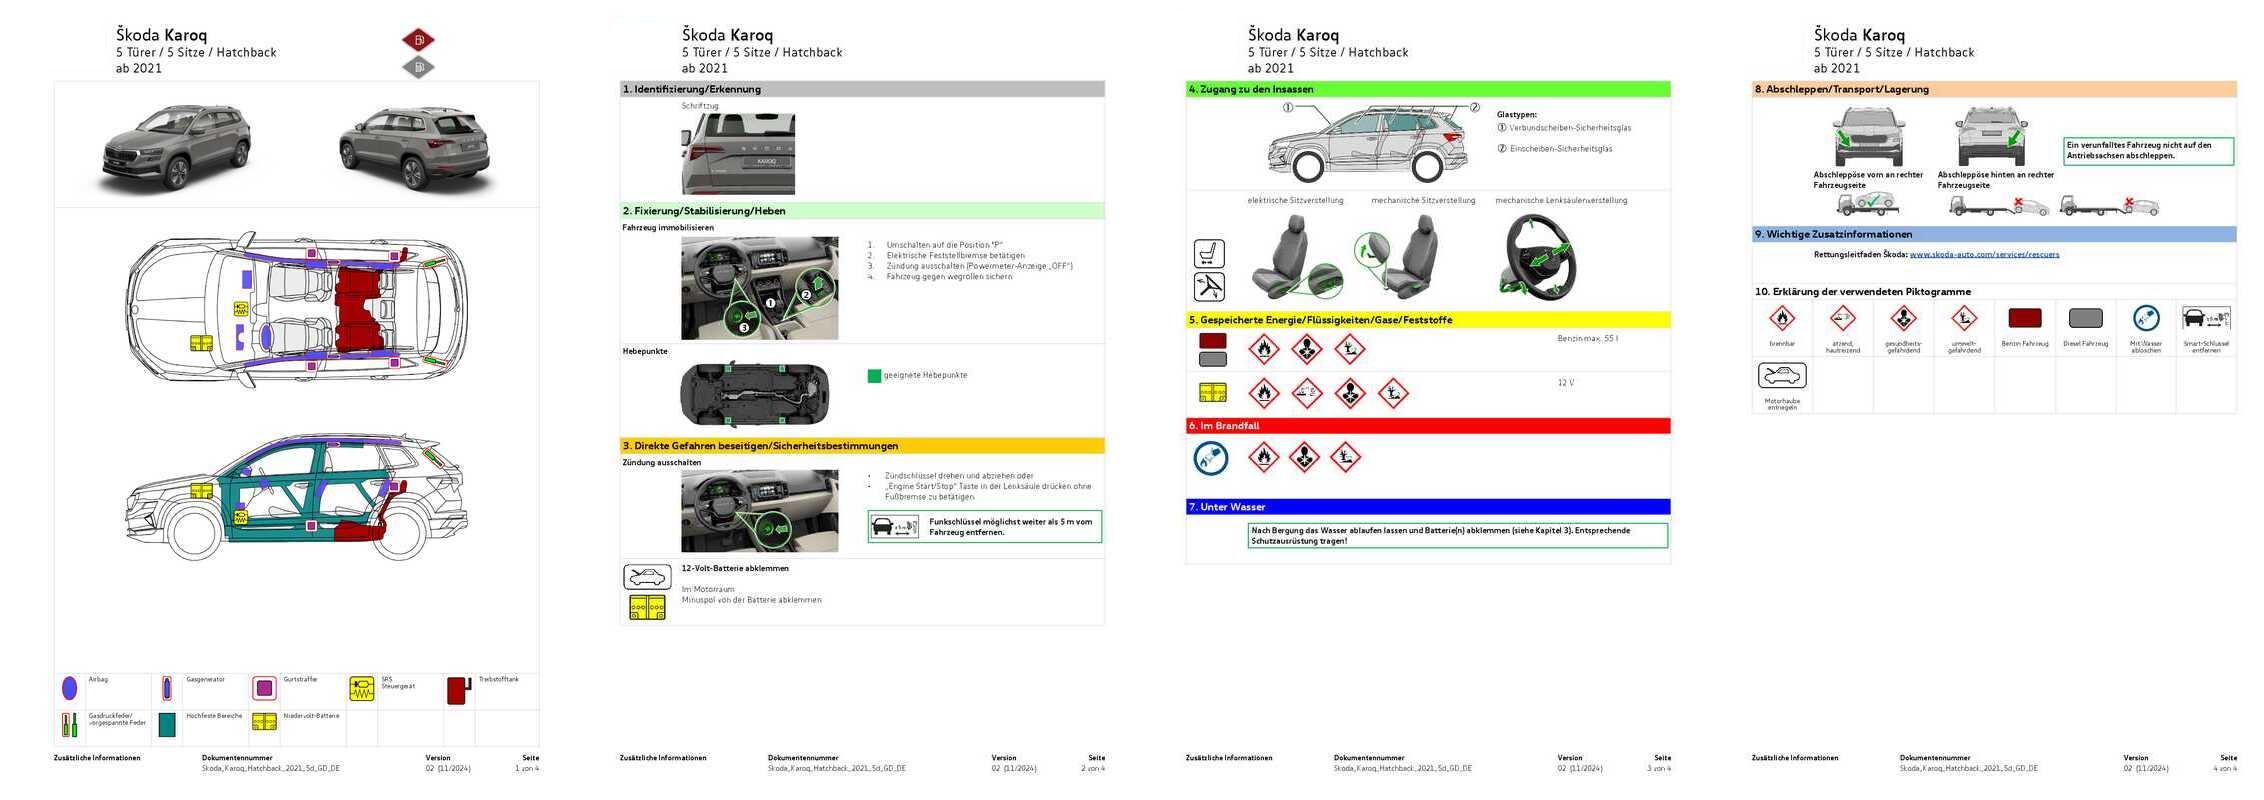
Task: Click the seat adjustment icon in section 4
Action: point(1209,253)
